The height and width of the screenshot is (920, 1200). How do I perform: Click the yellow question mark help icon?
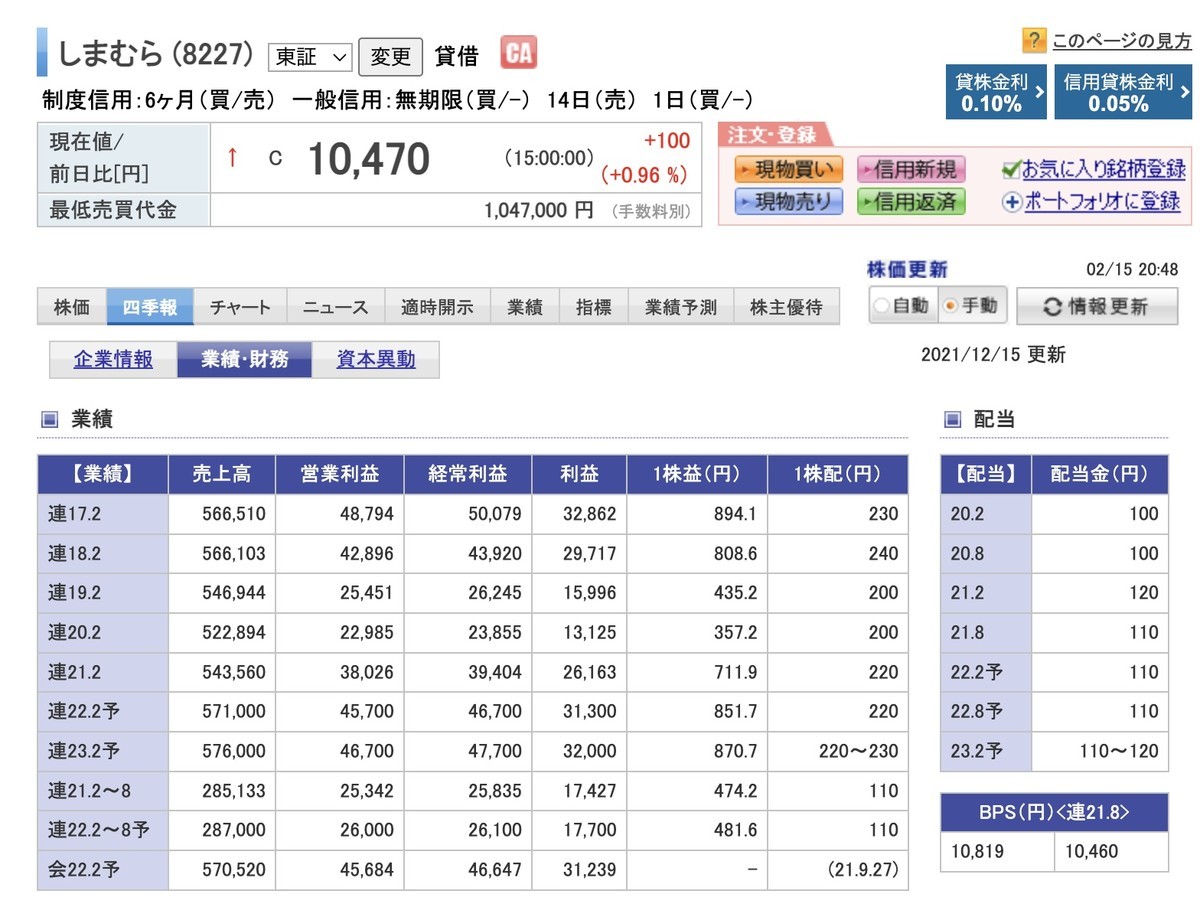pos(1033,40)
